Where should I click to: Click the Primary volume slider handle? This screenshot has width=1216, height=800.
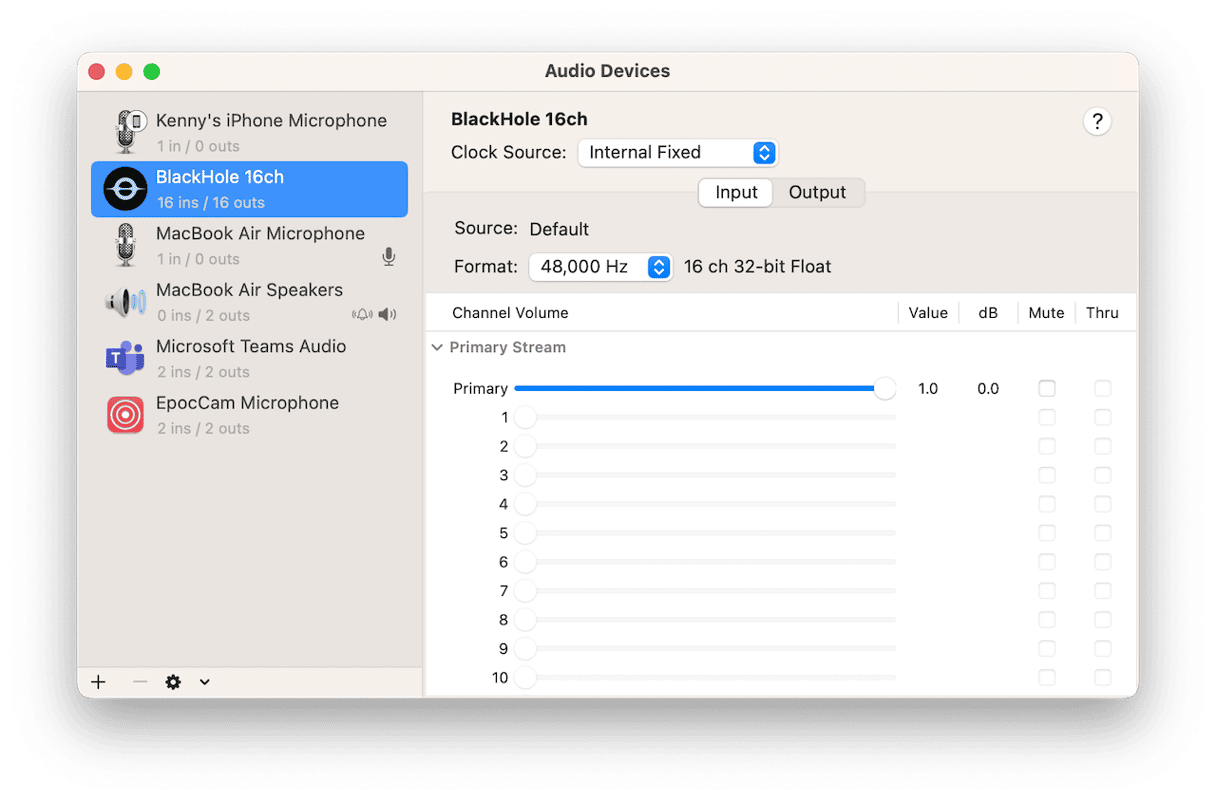[x=884, y=388]
